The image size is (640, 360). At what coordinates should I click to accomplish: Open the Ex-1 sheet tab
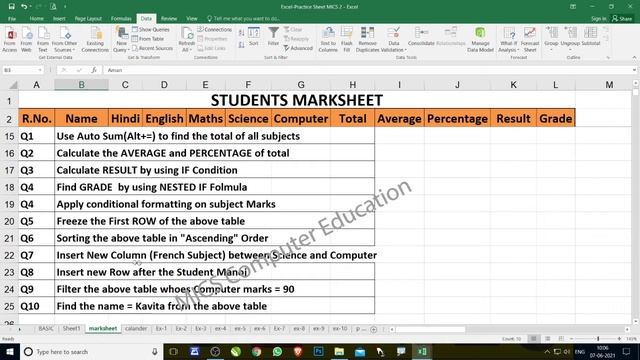tap(161, 329)
